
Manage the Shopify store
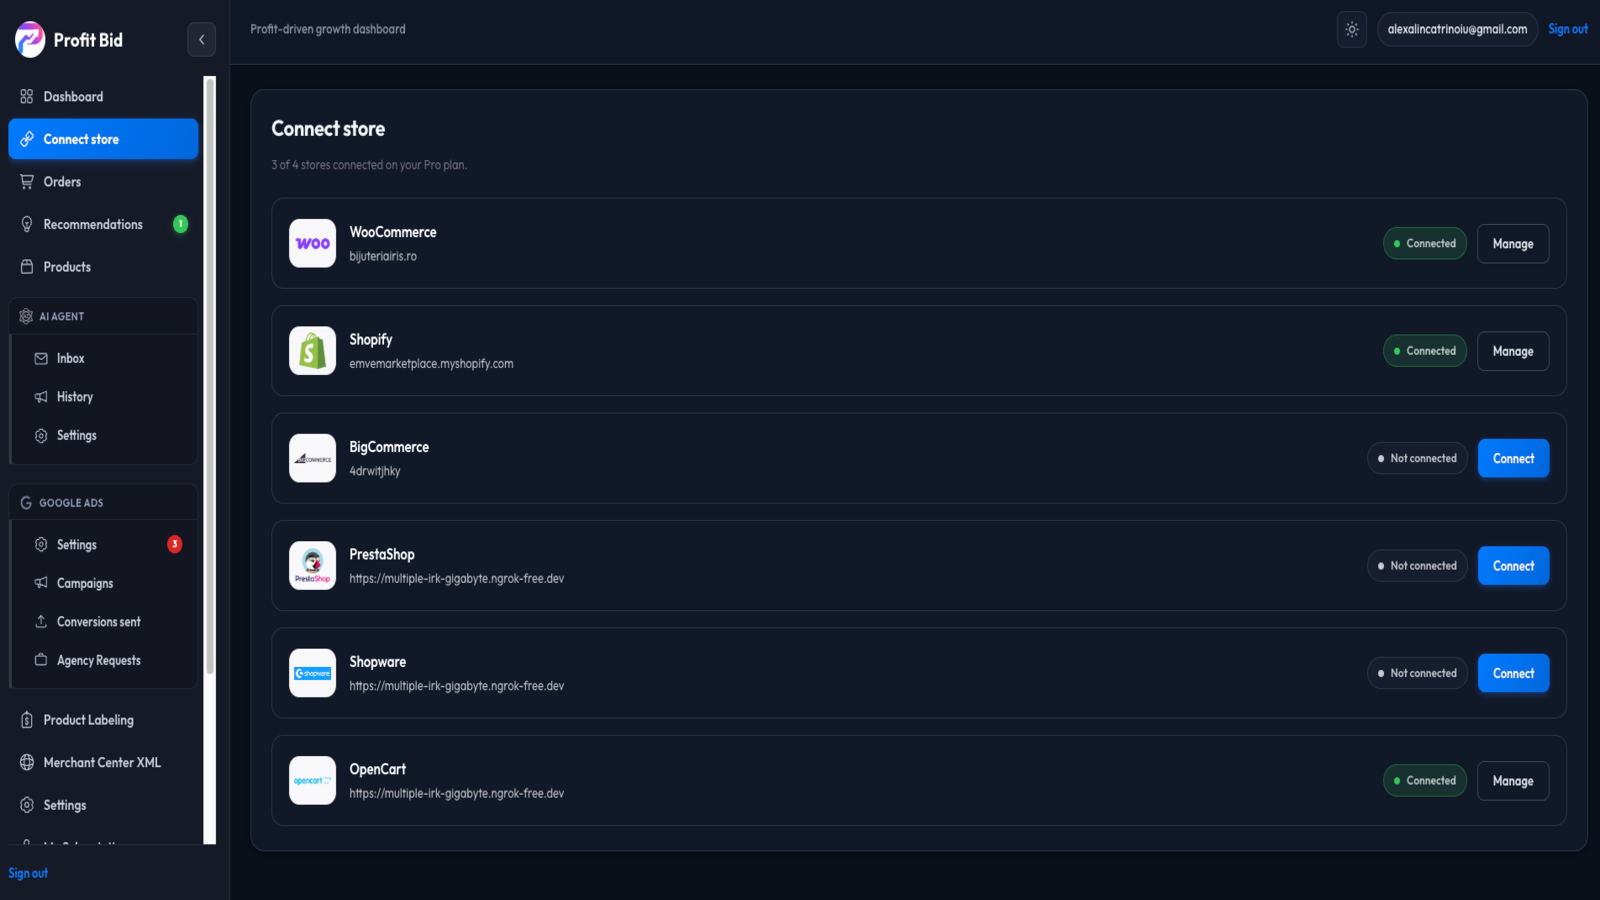pos(1513,351)
